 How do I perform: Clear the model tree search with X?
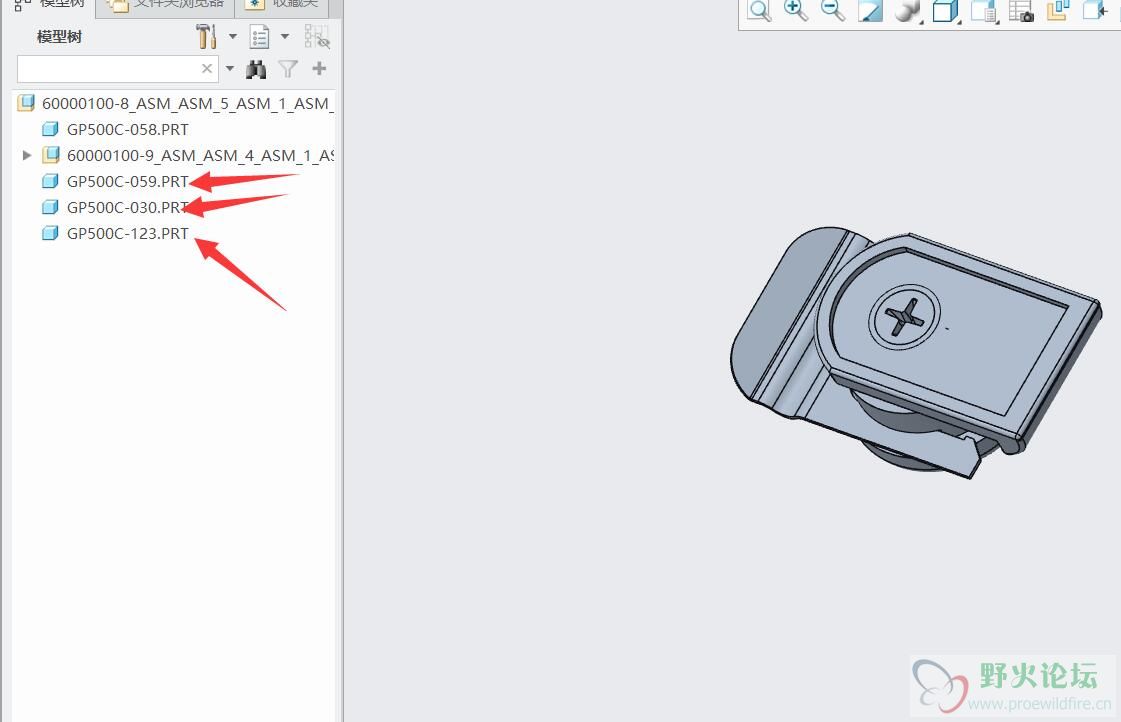(207, 69)
